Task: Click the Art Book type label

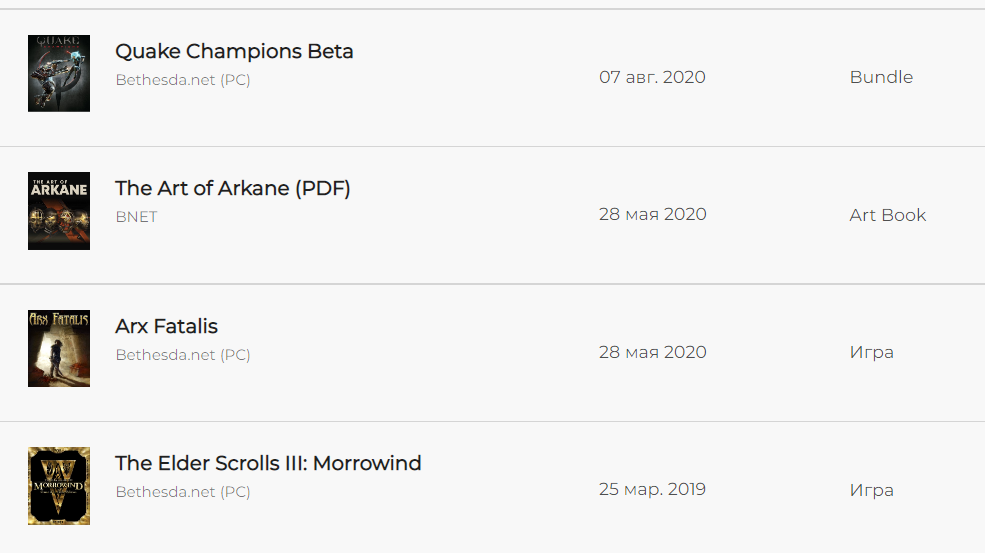Action: [888, 215]
